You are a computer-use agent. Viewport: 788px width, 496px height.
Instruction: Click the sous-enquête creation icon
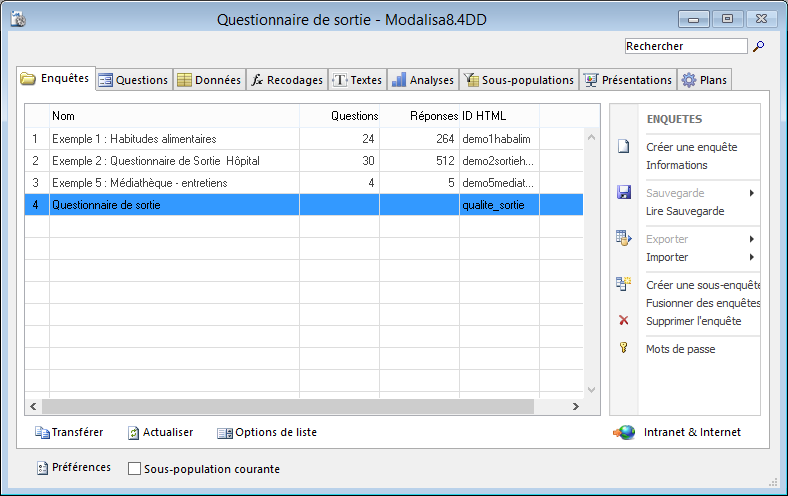624,284
